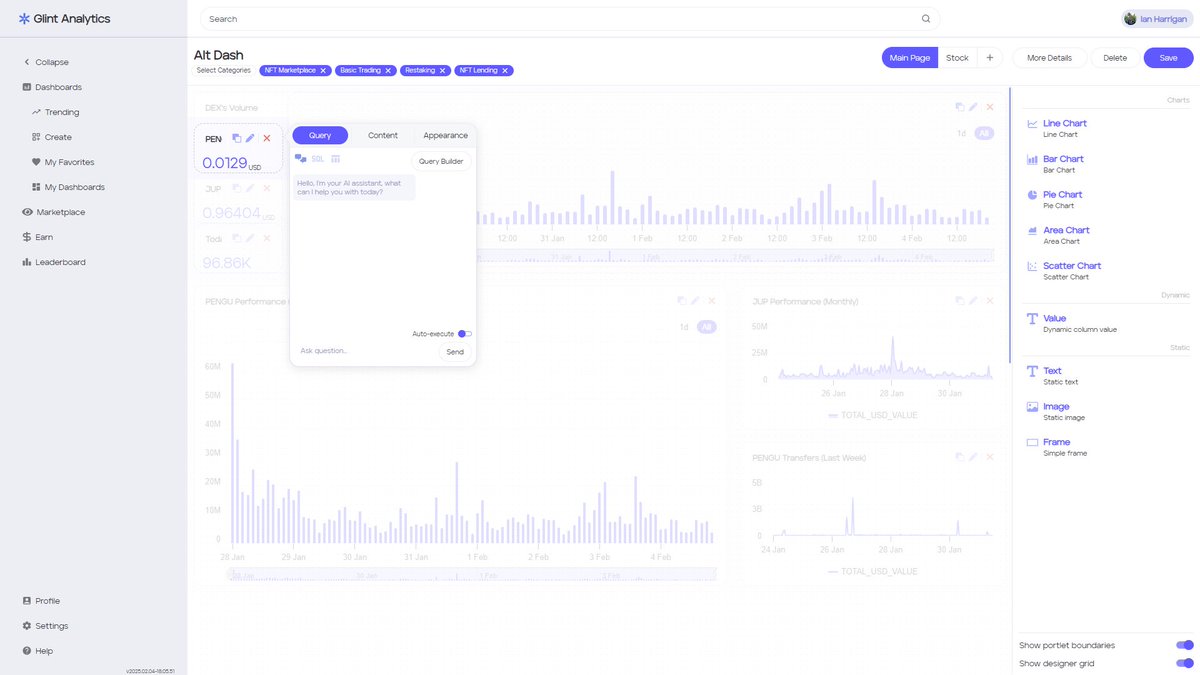This screenshot has width=1200, height=675.
Task: Select 1d range on DEX's Volume chart
Action: click(x=961, y=133)
